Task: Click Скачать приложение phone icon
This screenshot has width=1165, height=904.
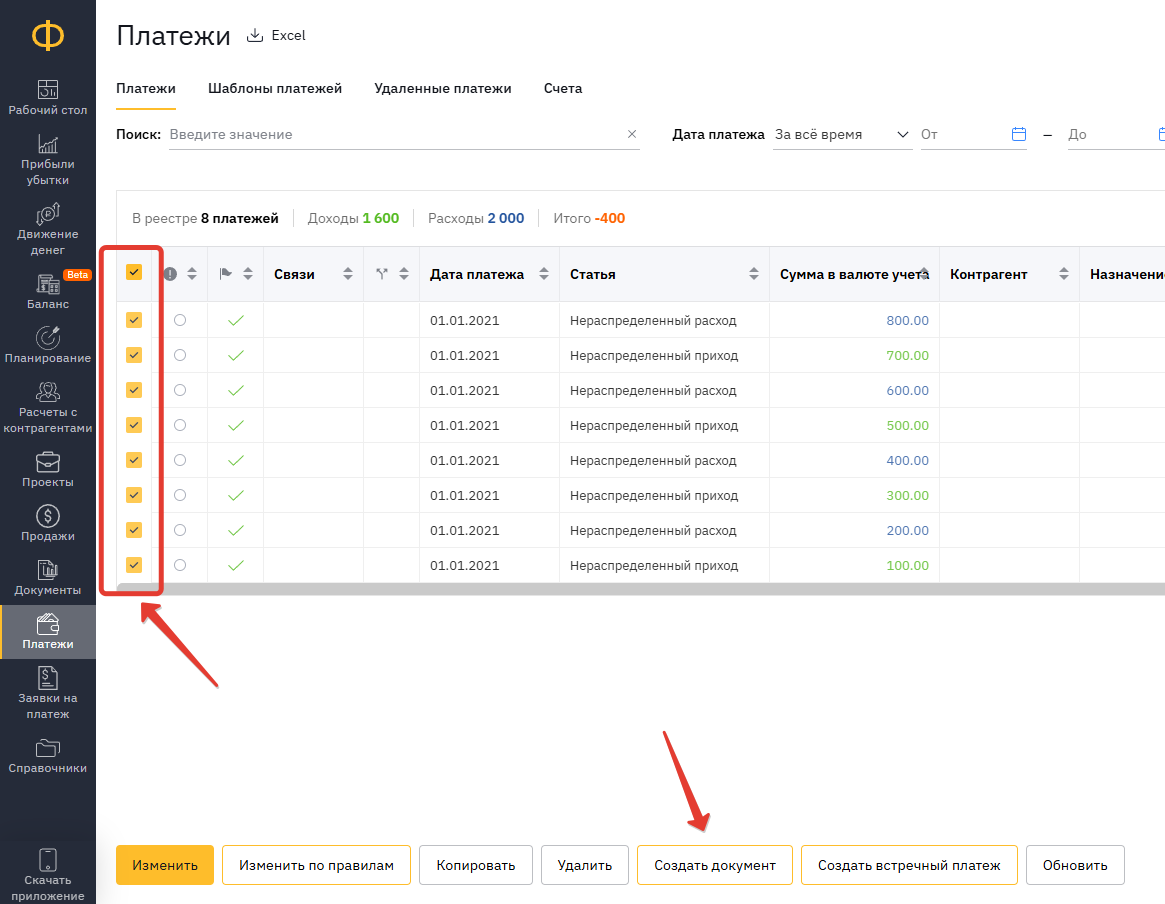Action: tap(48, 859)
